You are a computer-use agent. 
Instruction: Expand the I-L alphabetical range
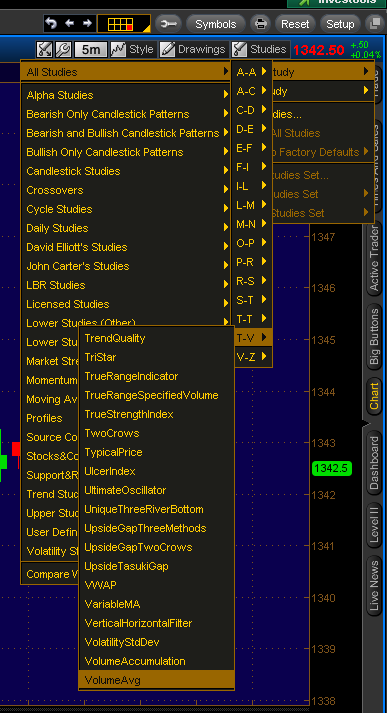(x=251, y=186)
